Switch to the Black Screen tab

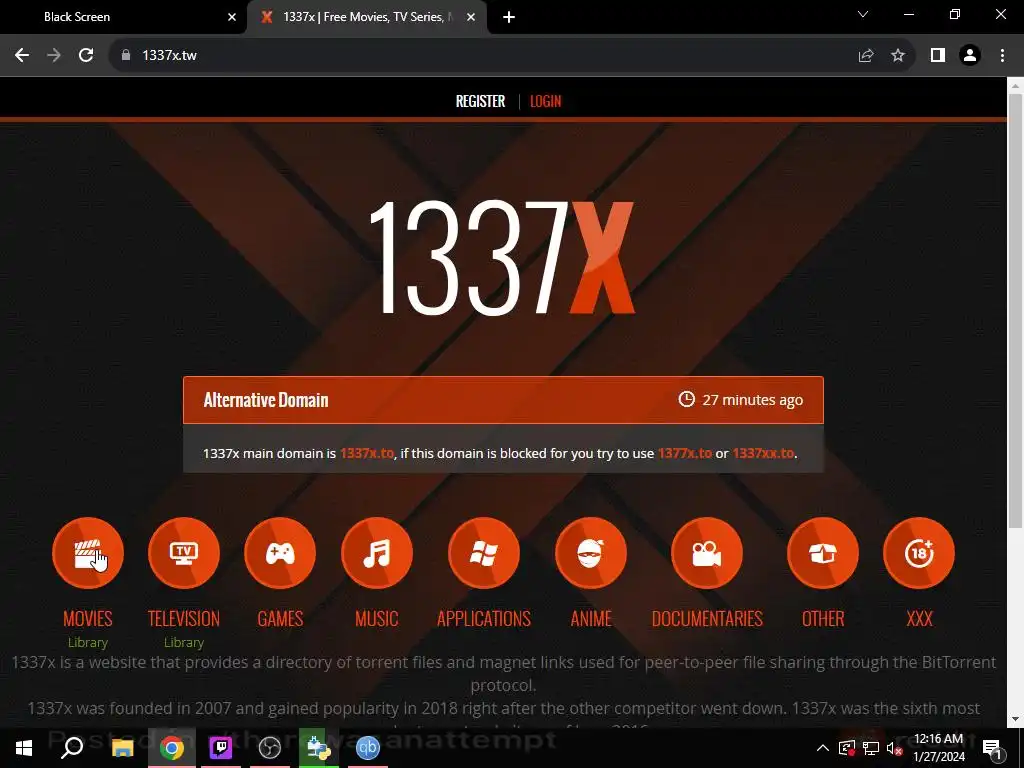(x=124, y=17)
